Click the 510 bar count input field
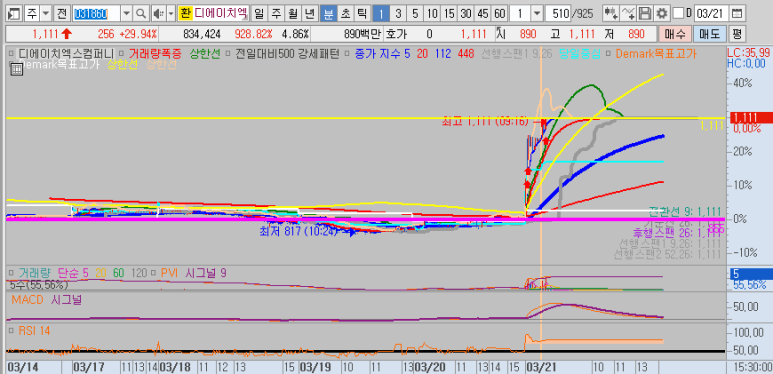 [557, 13]
